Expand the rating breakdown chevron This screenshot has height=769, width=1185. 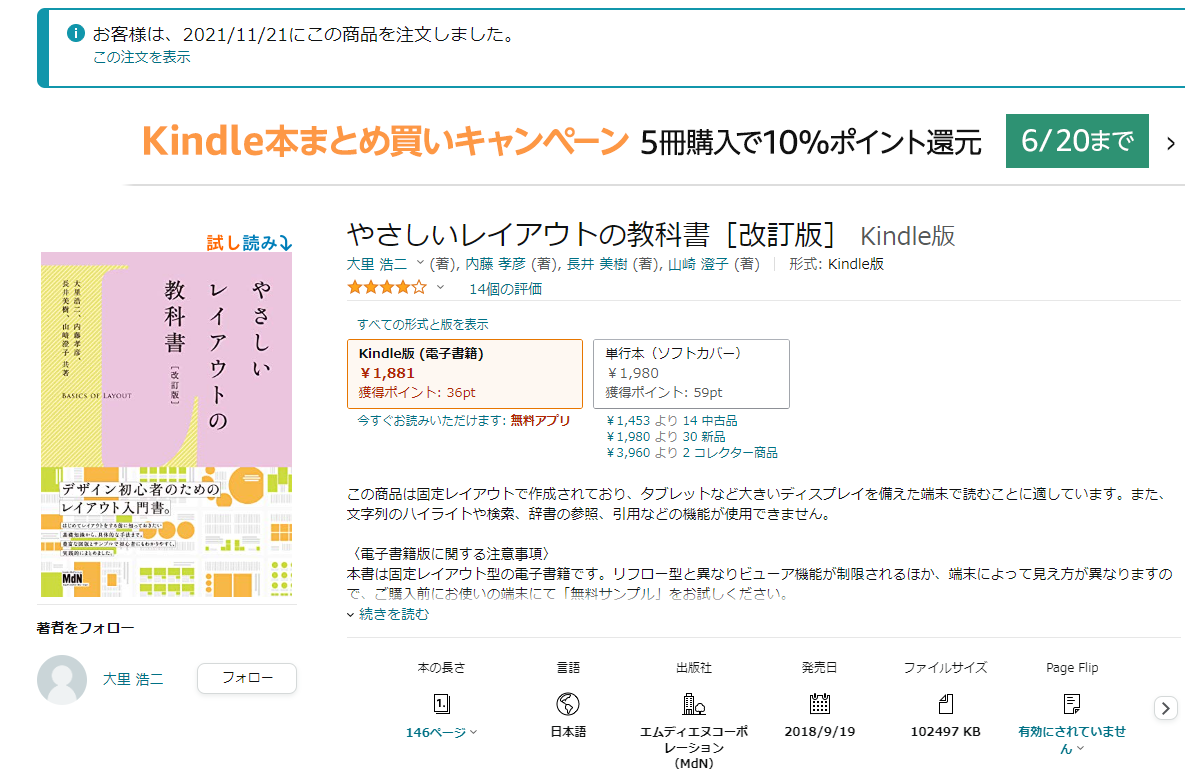pos(441,288)
